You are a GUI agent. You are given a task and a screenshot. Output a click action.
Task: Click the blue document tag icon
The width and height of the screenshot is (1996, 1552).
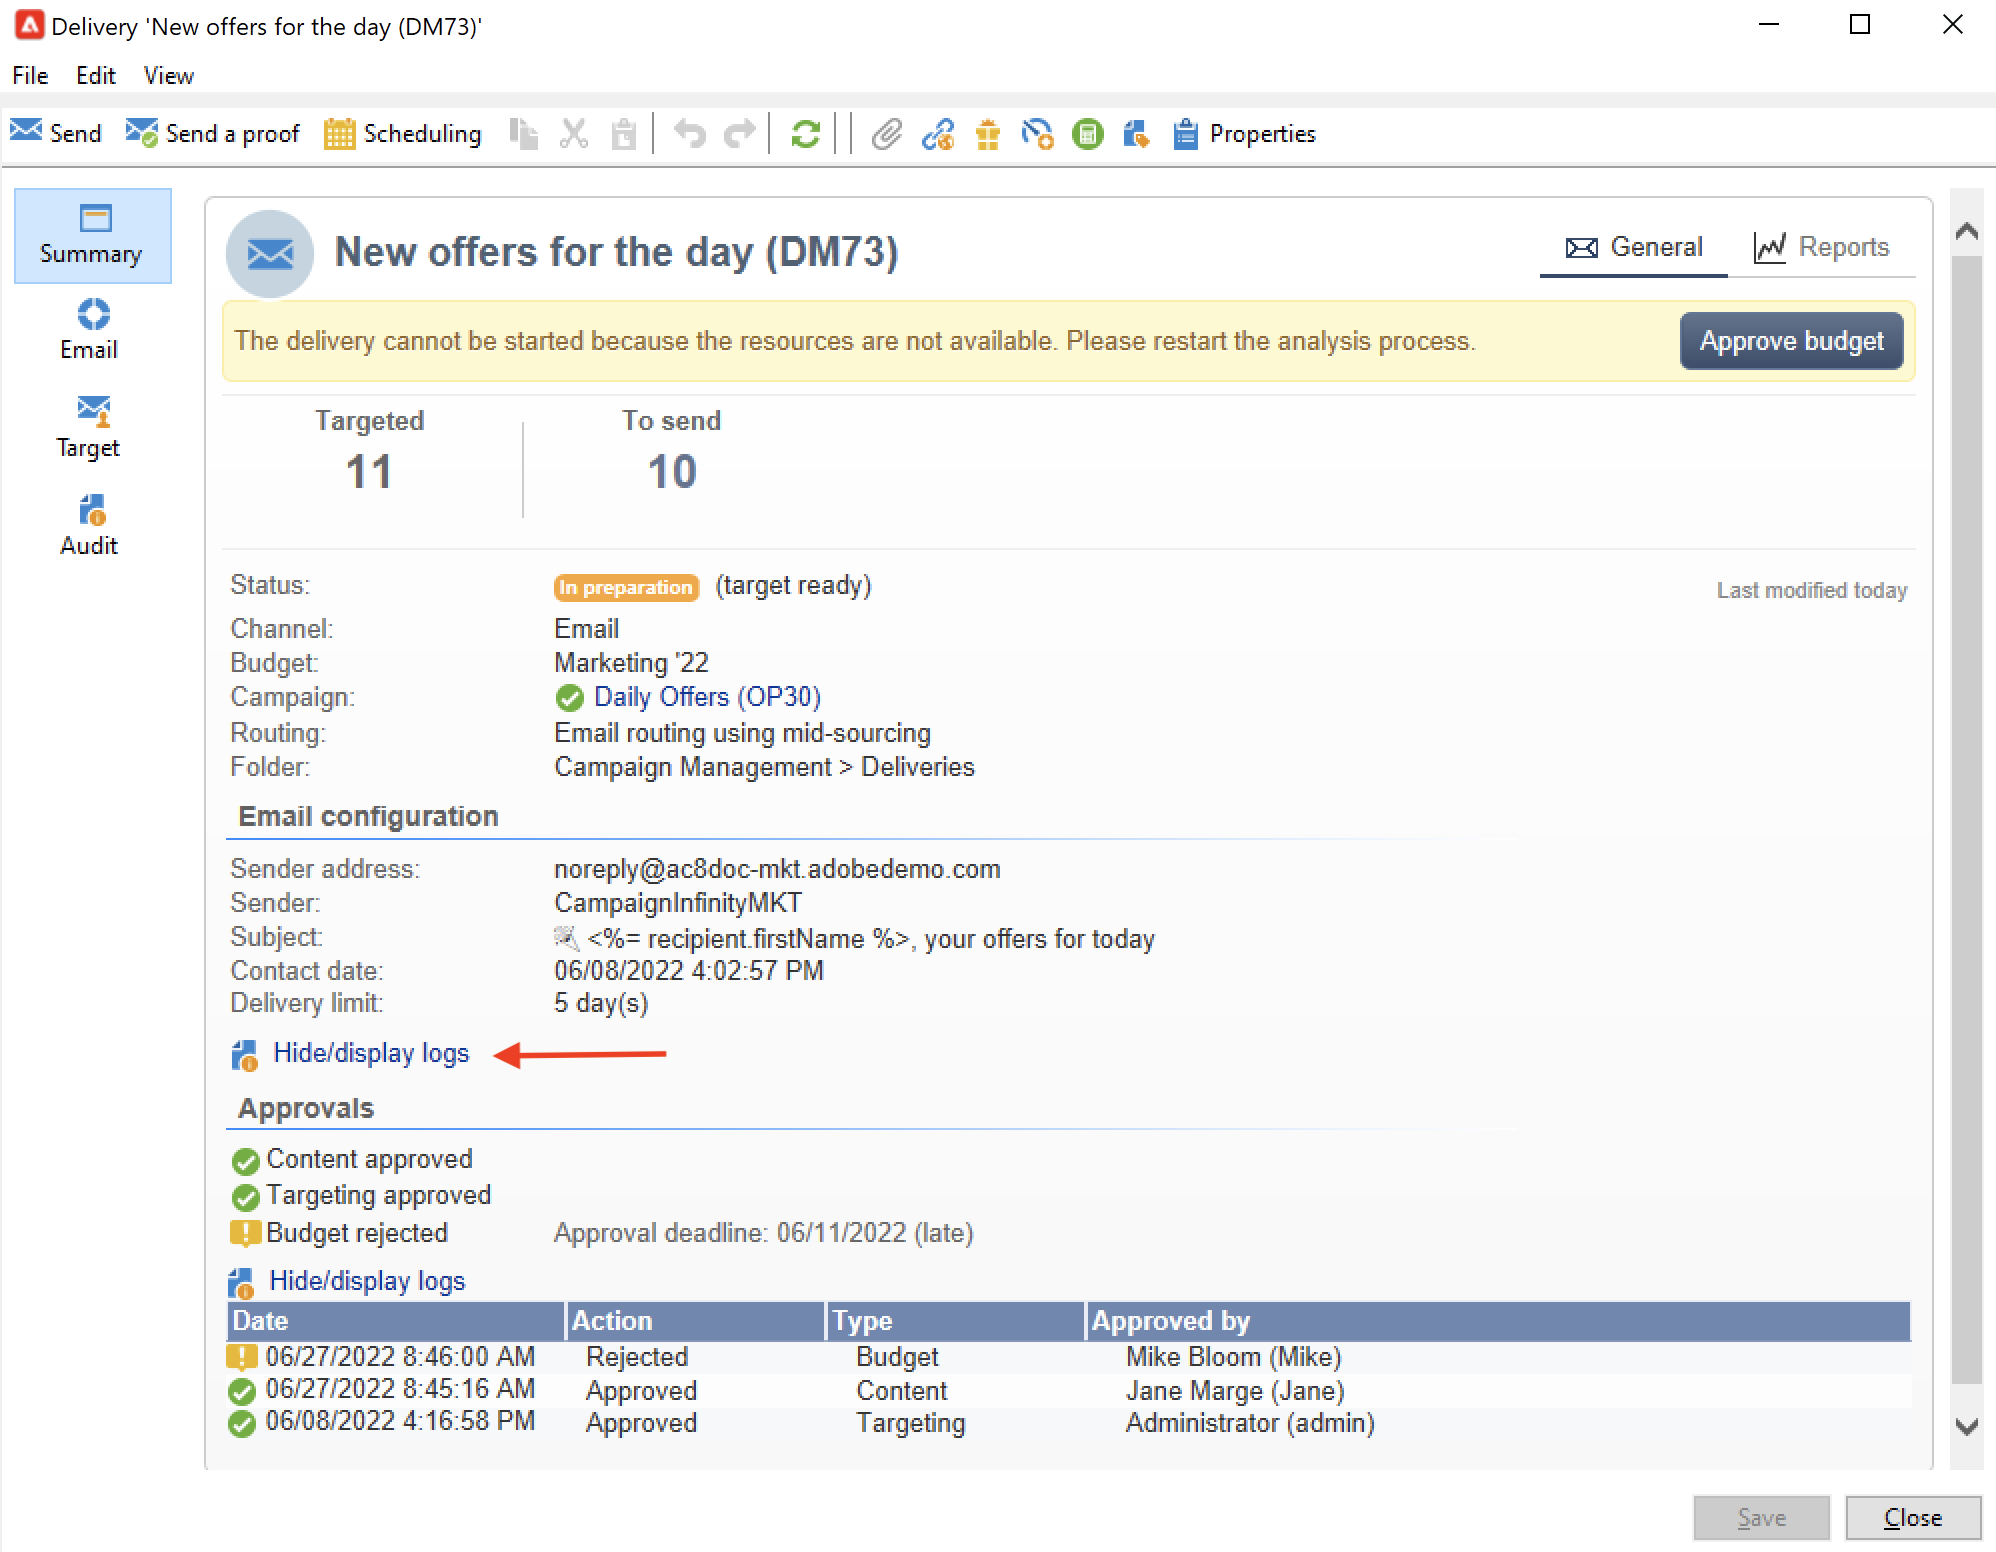(1136, 134)
